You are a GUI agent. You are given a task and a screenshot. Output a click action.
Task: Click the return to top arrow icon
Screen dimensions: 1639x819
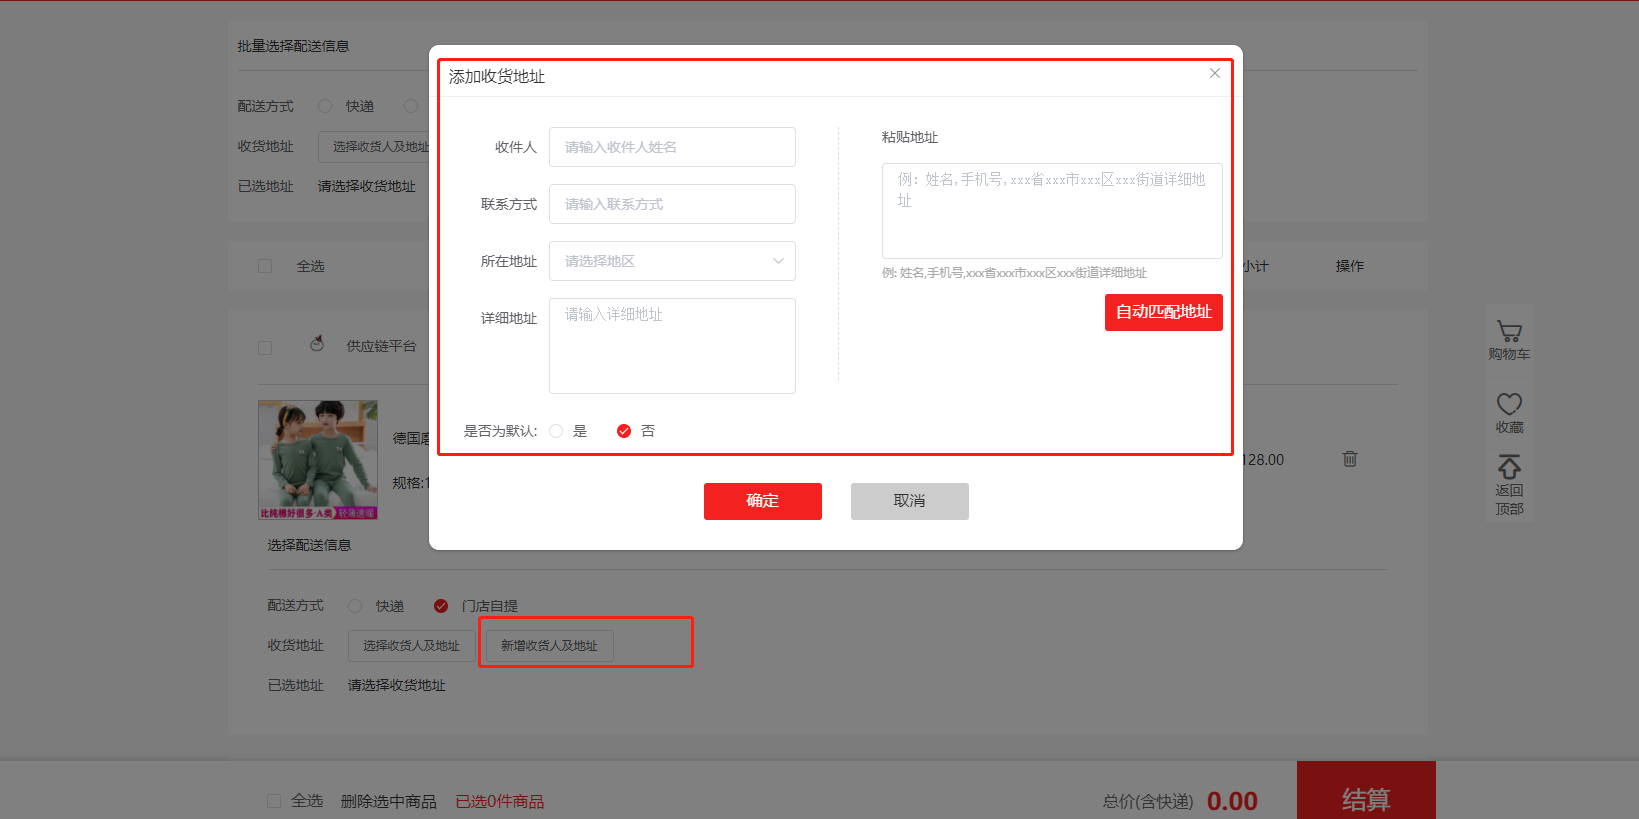[1509, 467]
